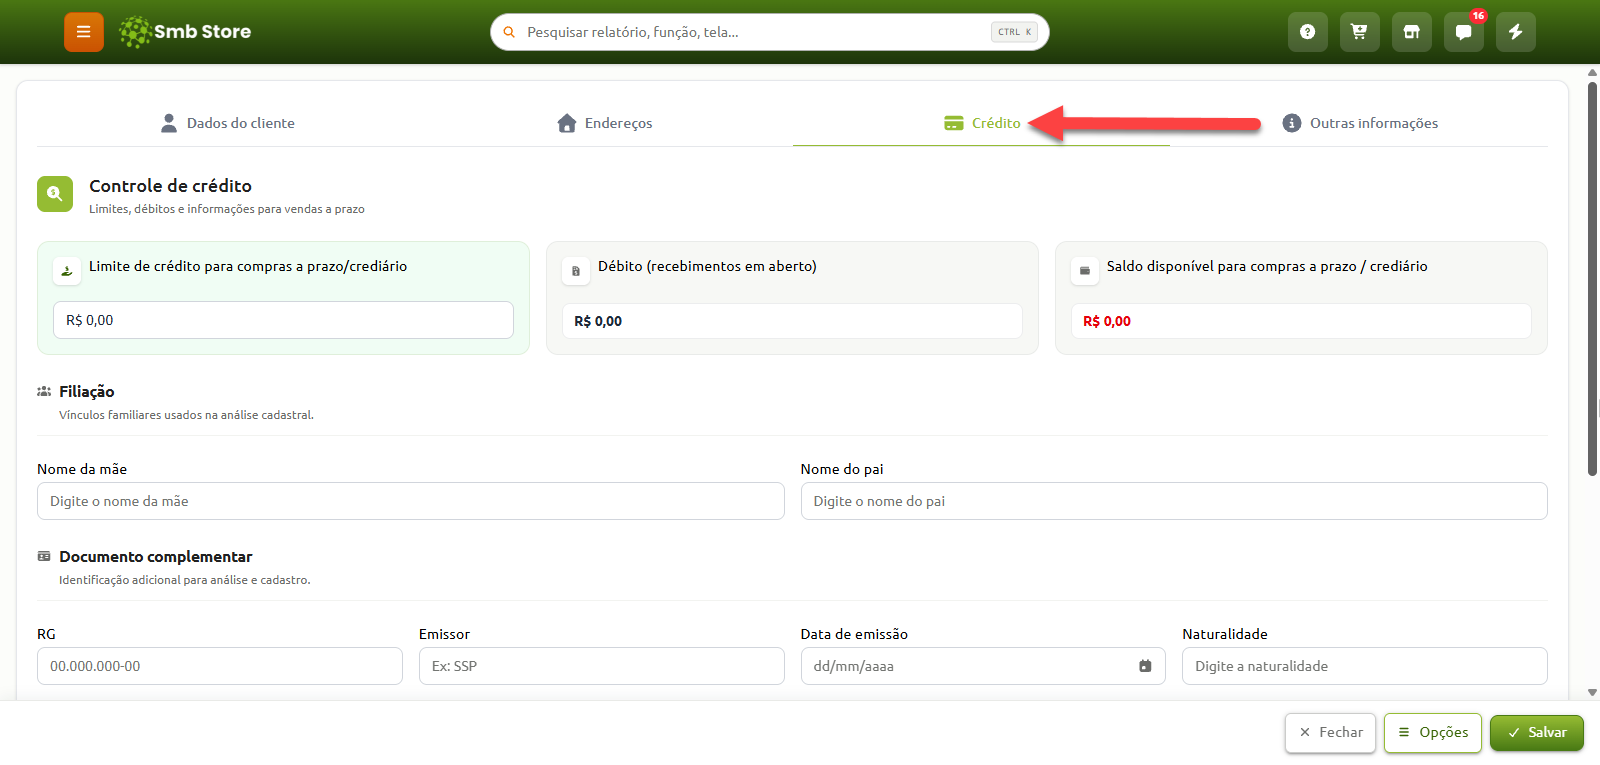Click the RG input field
The image size is (1600, 765).
point(220,666)
